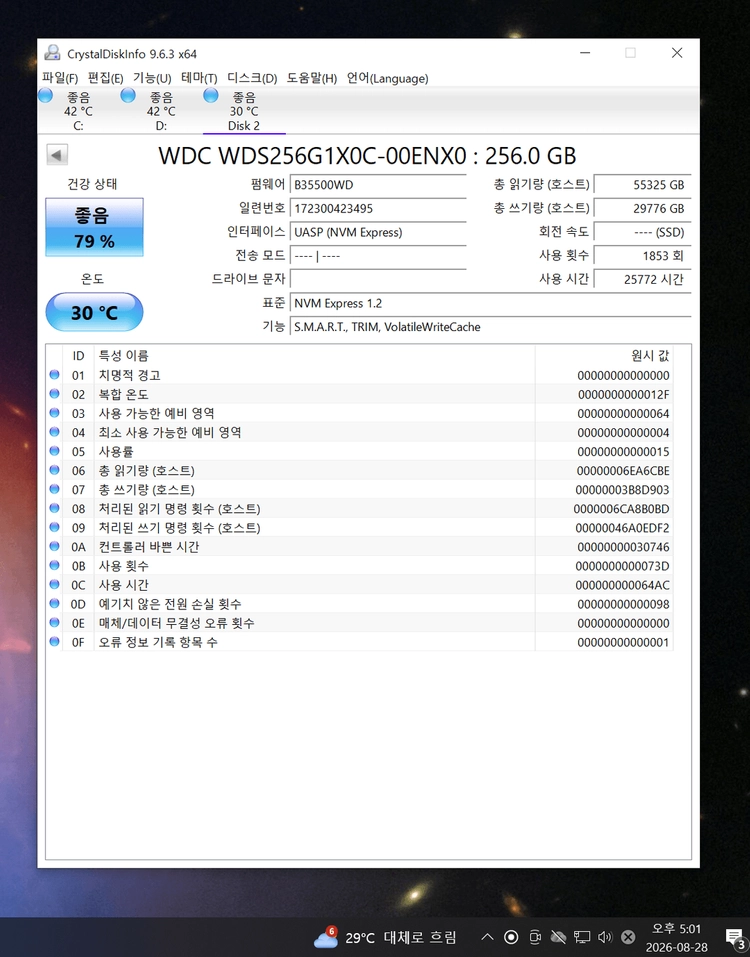Click the 30 °C temperature button
The image size is (750, 957).
[x=95, y=312]
